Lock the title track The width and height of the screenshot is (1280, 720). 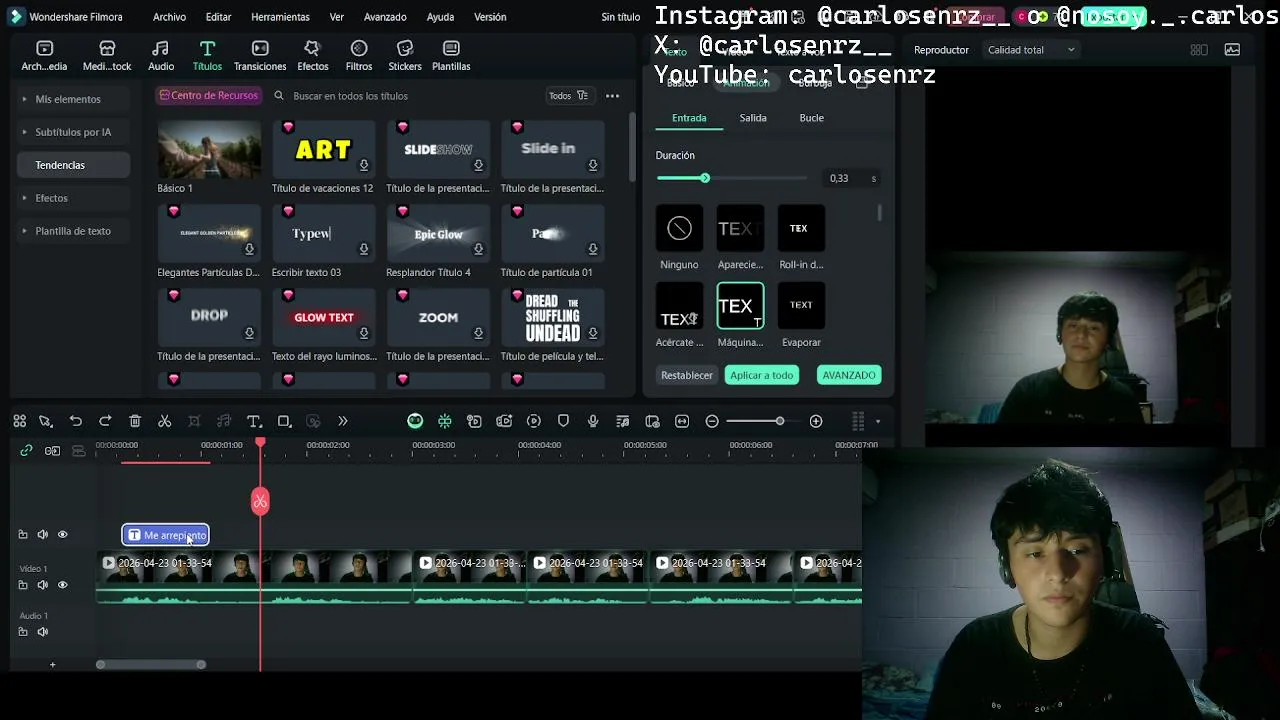coord(23,535)
